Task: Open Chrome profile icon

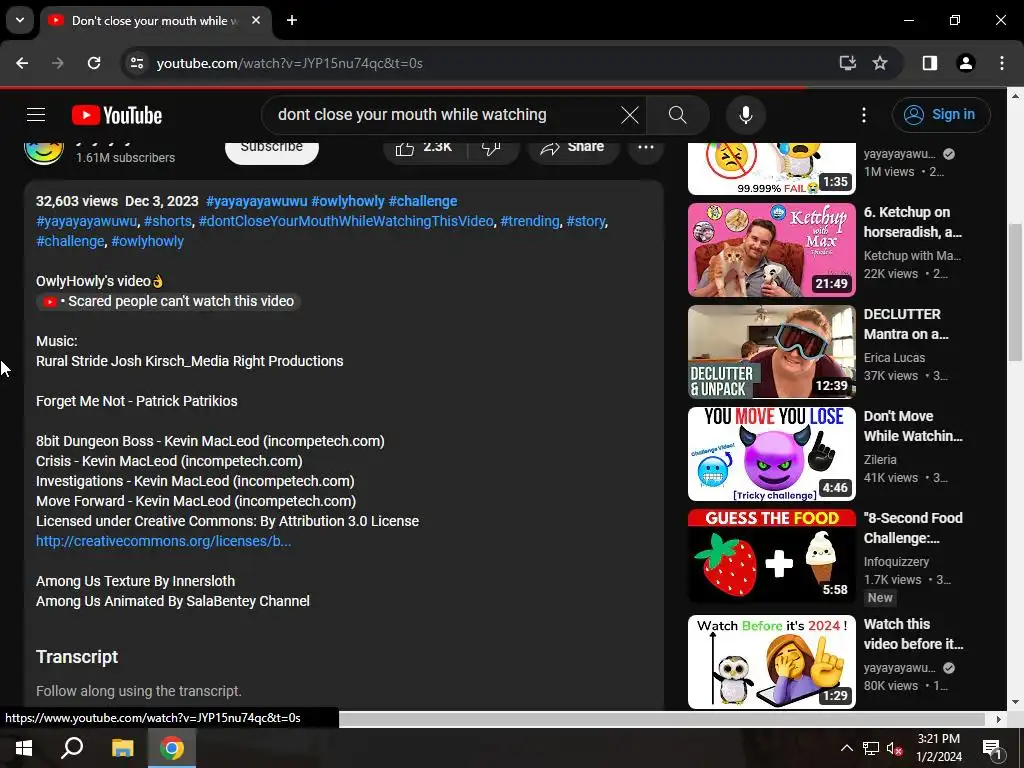Action: pyautogui.click(x=965, y=63)
